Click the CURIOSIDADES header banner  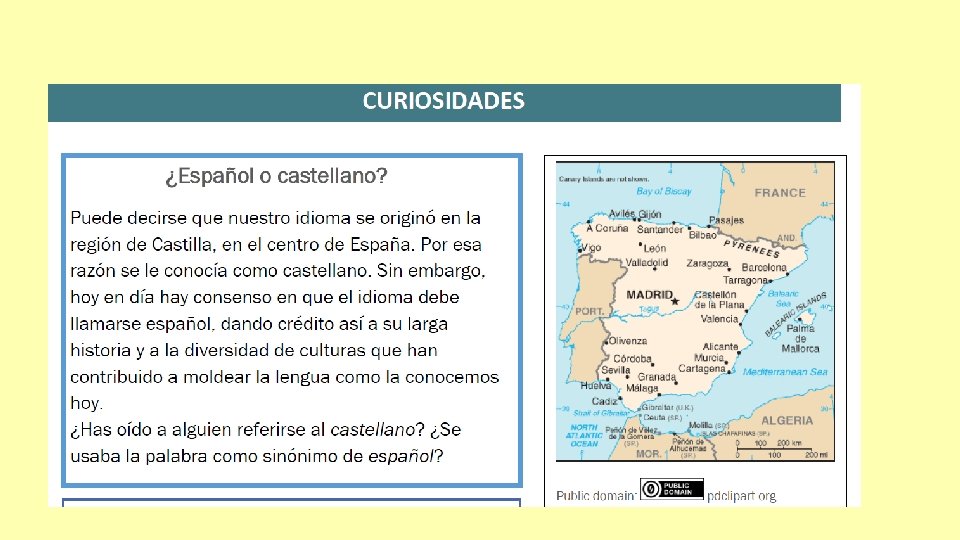point(444,102)
